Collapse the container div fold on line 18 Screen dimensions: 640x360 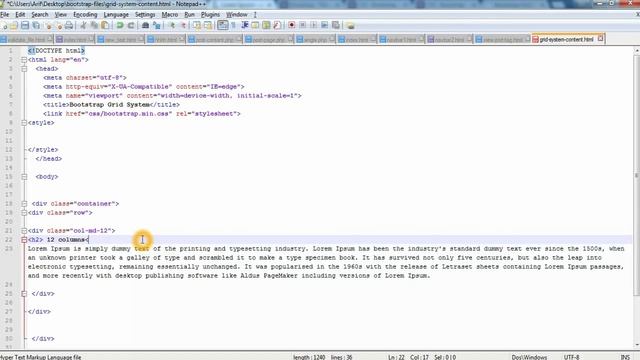pyautogui.click(x=24, y=204)
